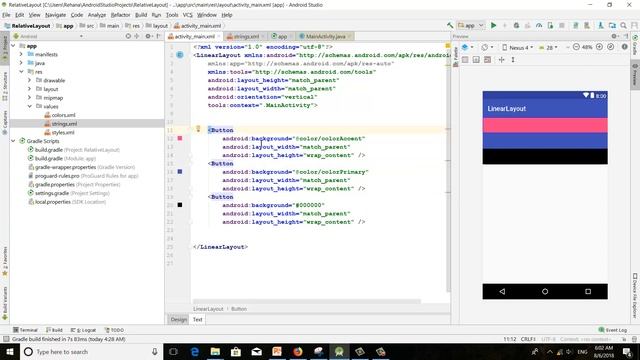640x360 pixels.
Task: Click the collapse-all icon in Project panel
Action: click(137, 36)
